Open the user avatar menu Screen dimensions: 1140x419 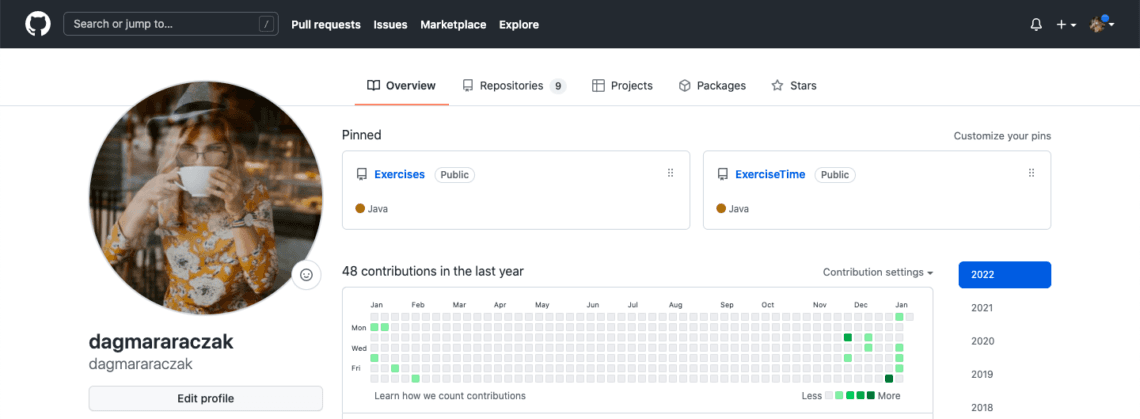click(x=1101, y=24)
